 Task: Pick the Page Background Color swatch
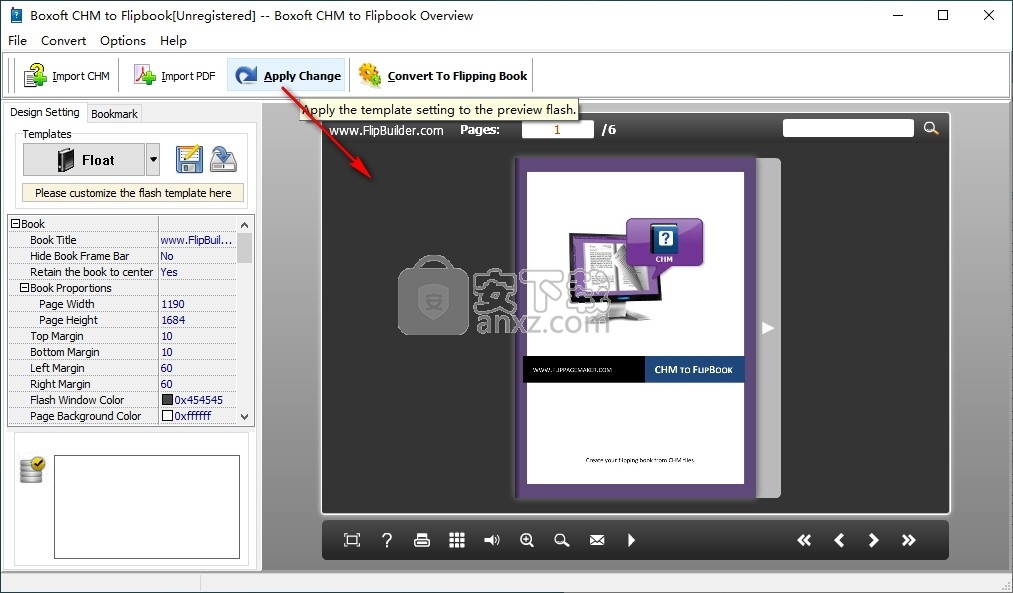pos(167,416)
